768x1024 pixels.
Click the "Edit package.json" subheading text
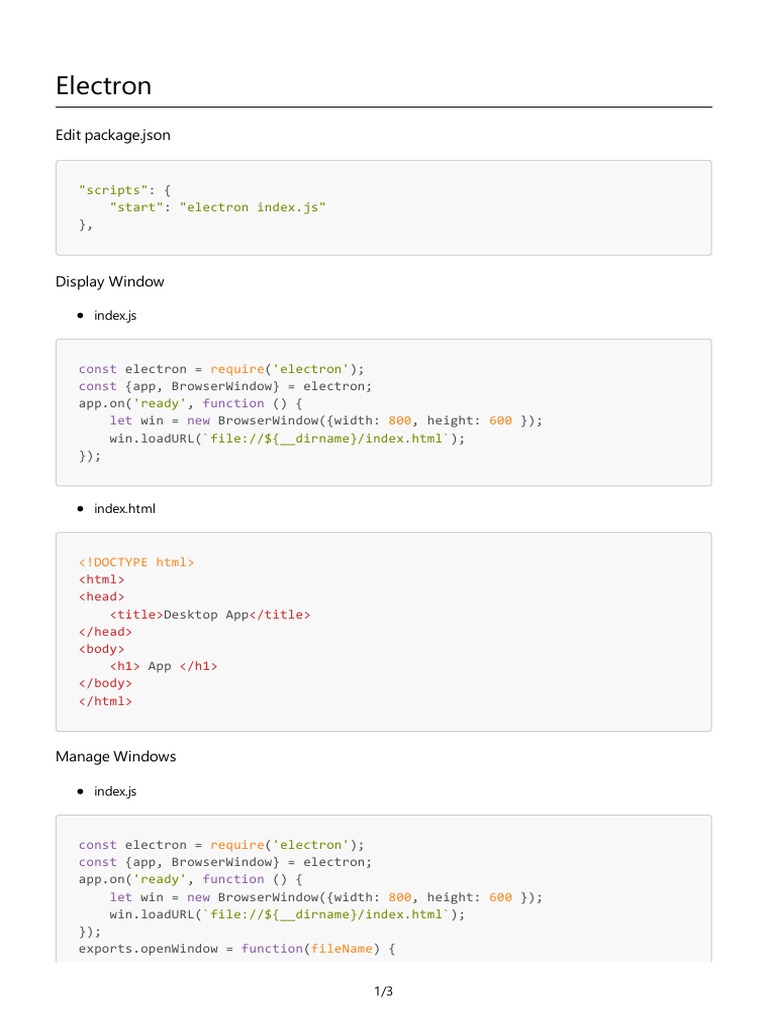[x=113, y=135]
